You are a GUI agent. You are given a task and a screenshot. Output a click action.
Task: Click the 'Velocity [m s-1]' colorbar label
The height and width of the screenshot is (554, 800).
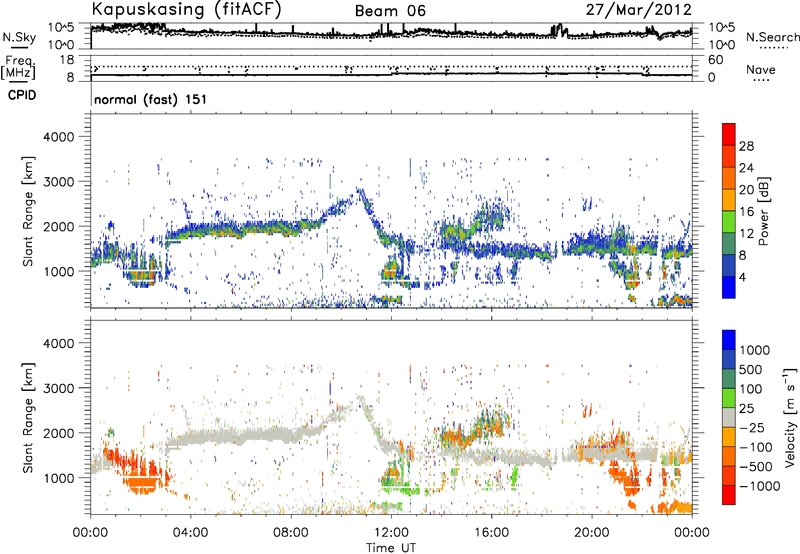point(790,417)
